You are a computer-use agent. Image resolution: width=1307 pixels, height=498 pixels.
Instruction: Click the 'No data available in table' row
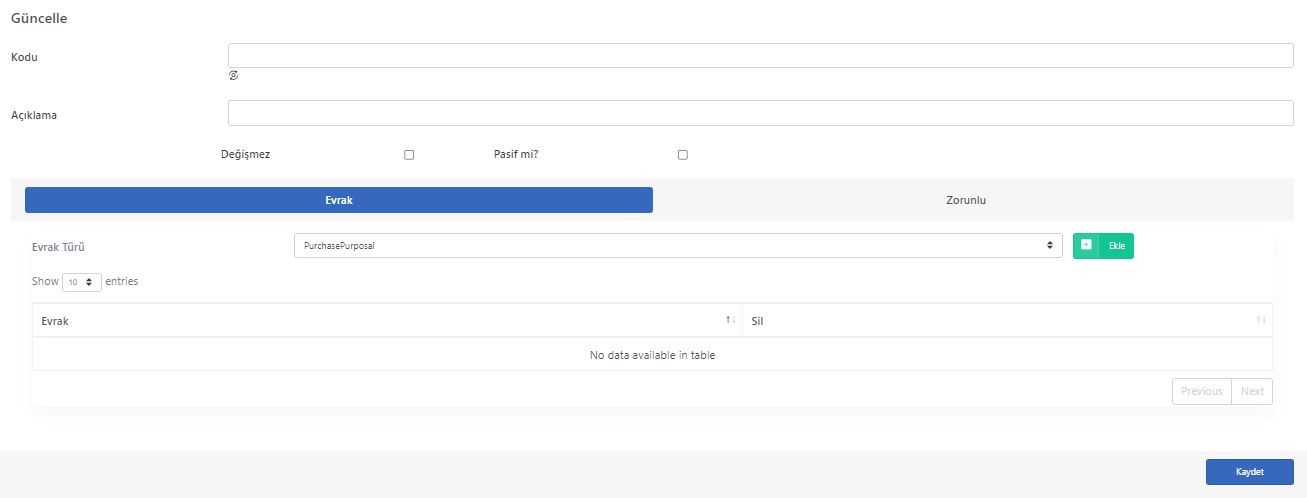652,355
